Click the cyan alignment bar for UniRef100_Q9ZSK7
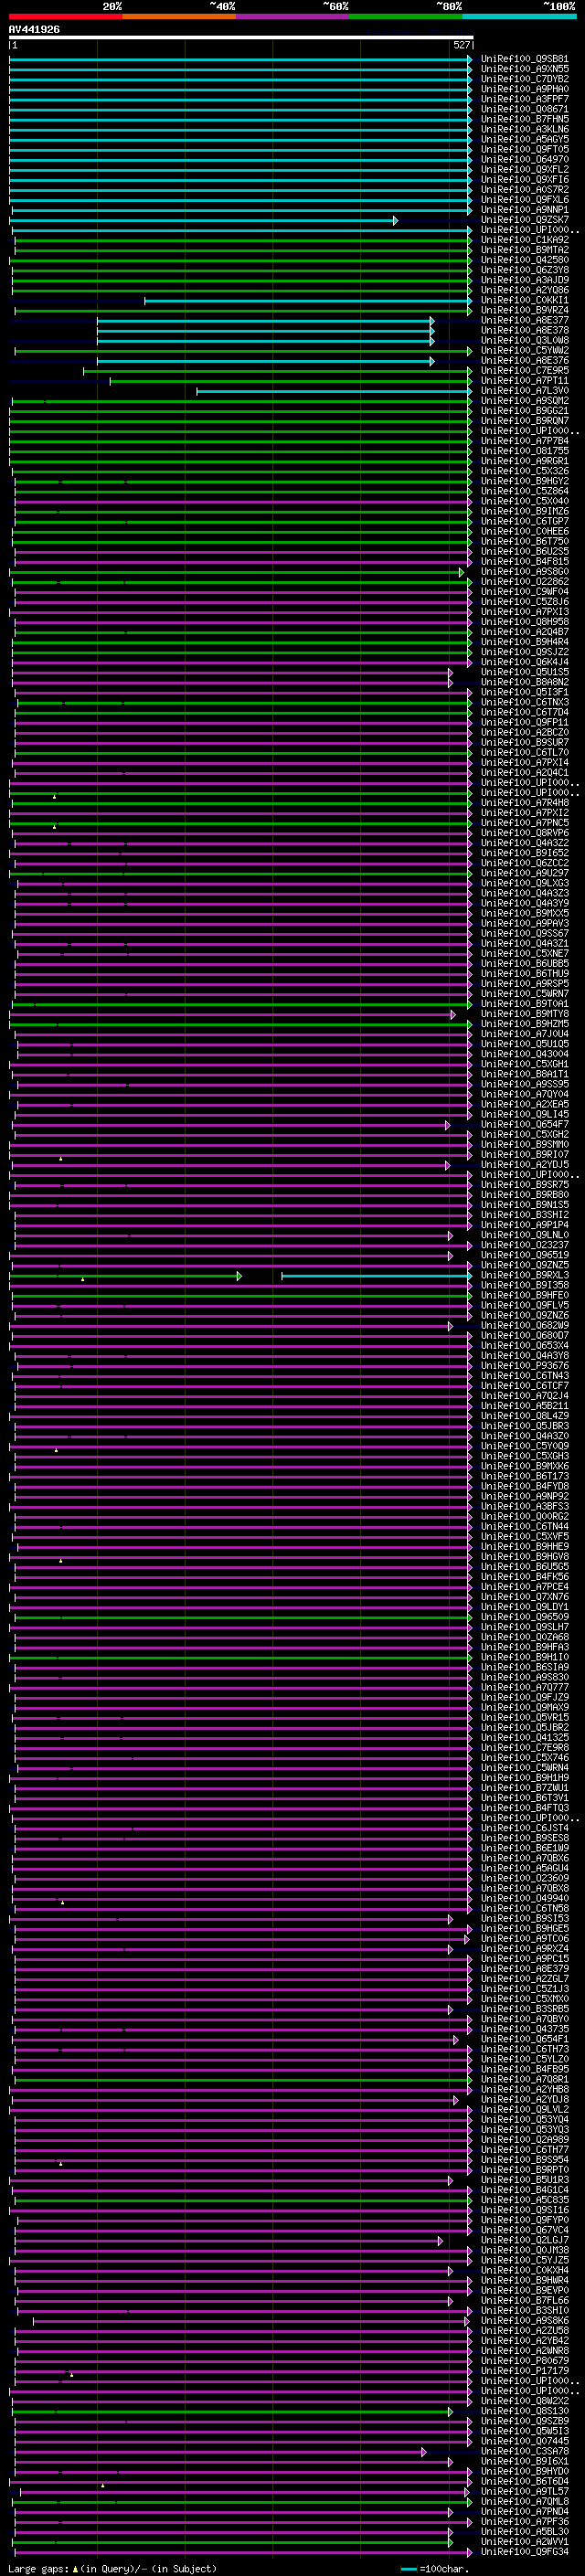Screen dimensions: 585x2576 point(205,220)
